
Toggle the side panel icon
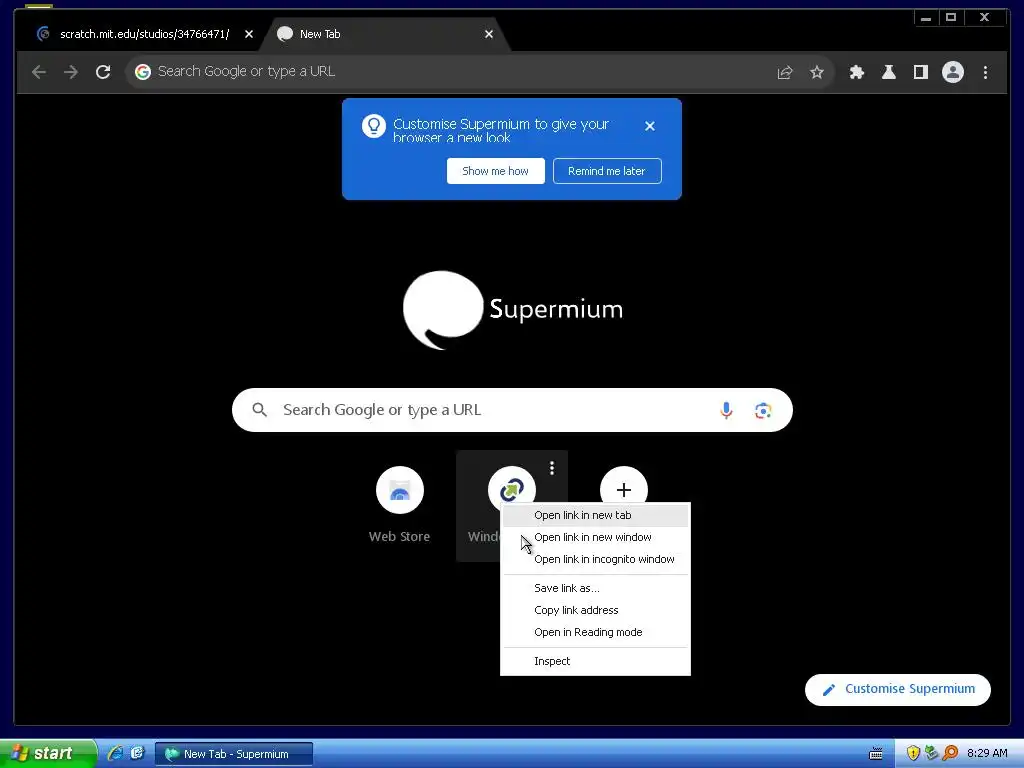pos(921,72)
